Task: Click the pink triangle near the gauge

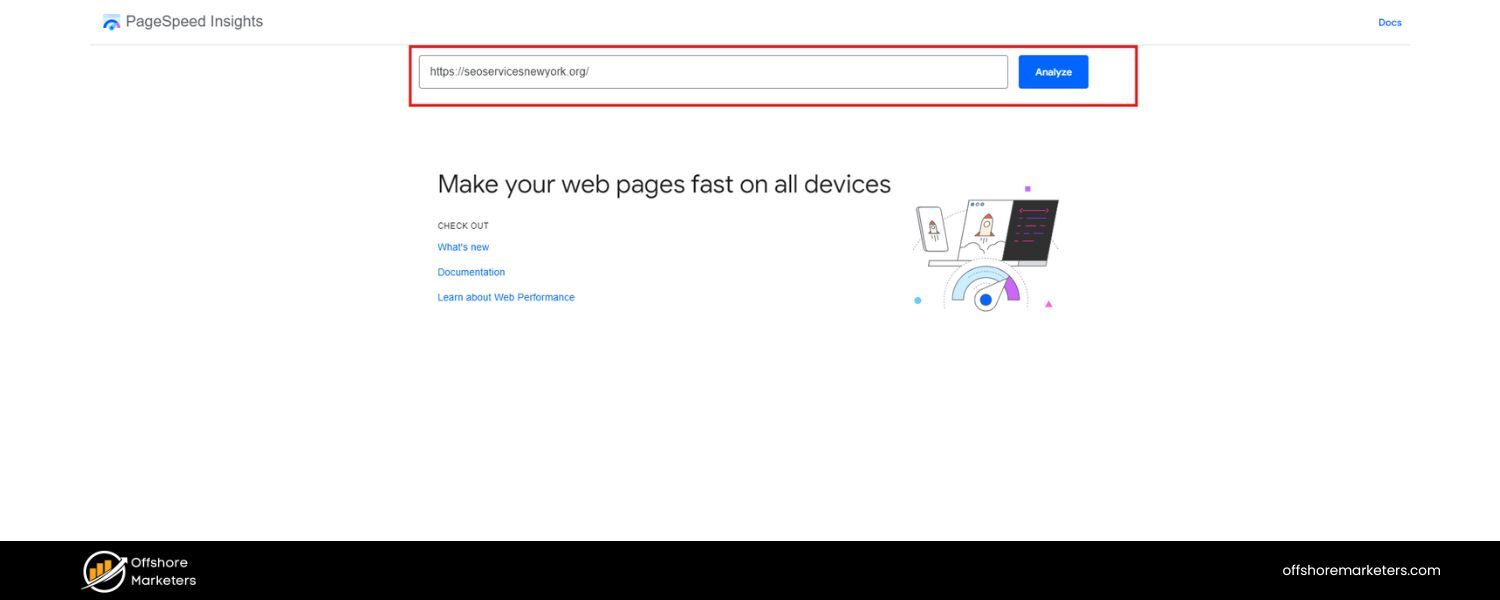Action: pos(1049,302)
